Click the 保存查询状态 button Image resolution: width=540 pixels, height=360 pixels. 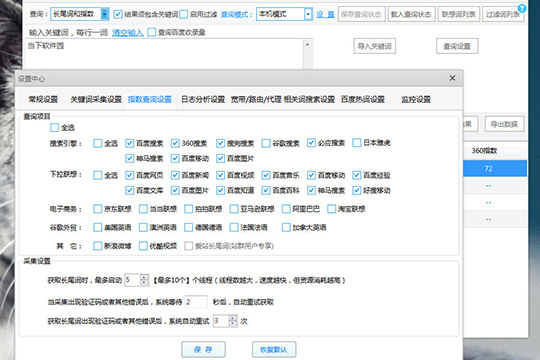(361, 14)
